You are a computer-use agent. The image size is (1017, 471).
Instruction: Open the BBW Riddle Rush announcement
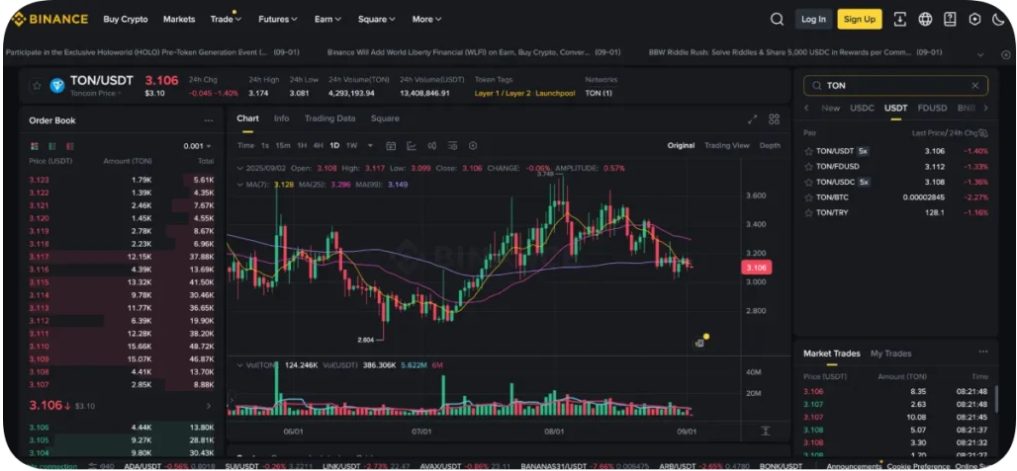[x=795, y=52]
